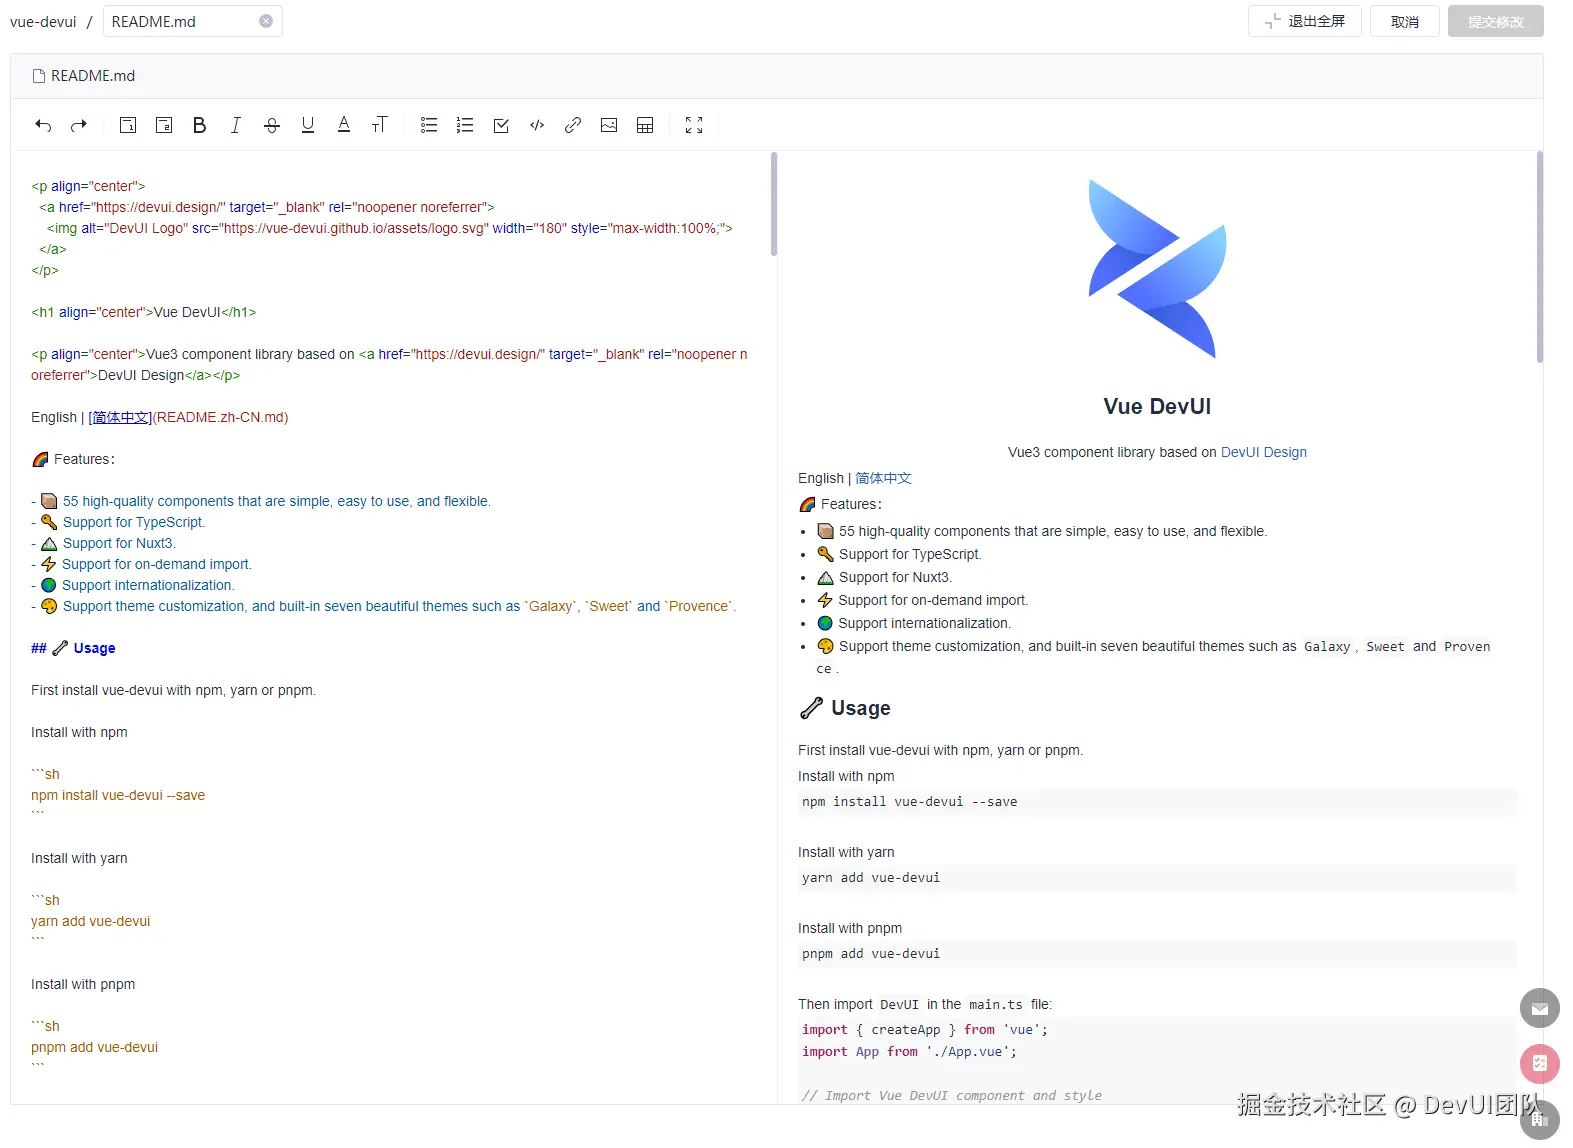Undo the last edit
Viewport: 1573px width, 1148px height.
(43, 125)
